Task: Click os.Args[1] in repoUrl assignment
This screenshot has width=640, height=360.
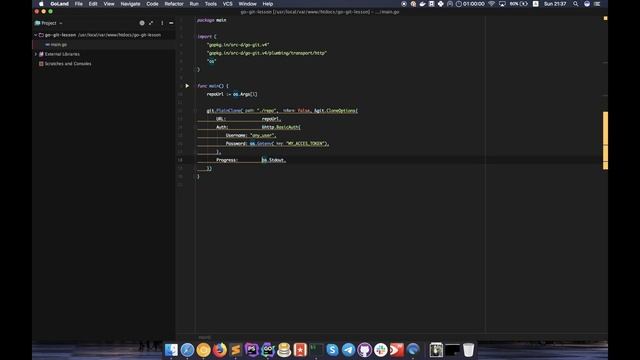Action: pos(245,94)
